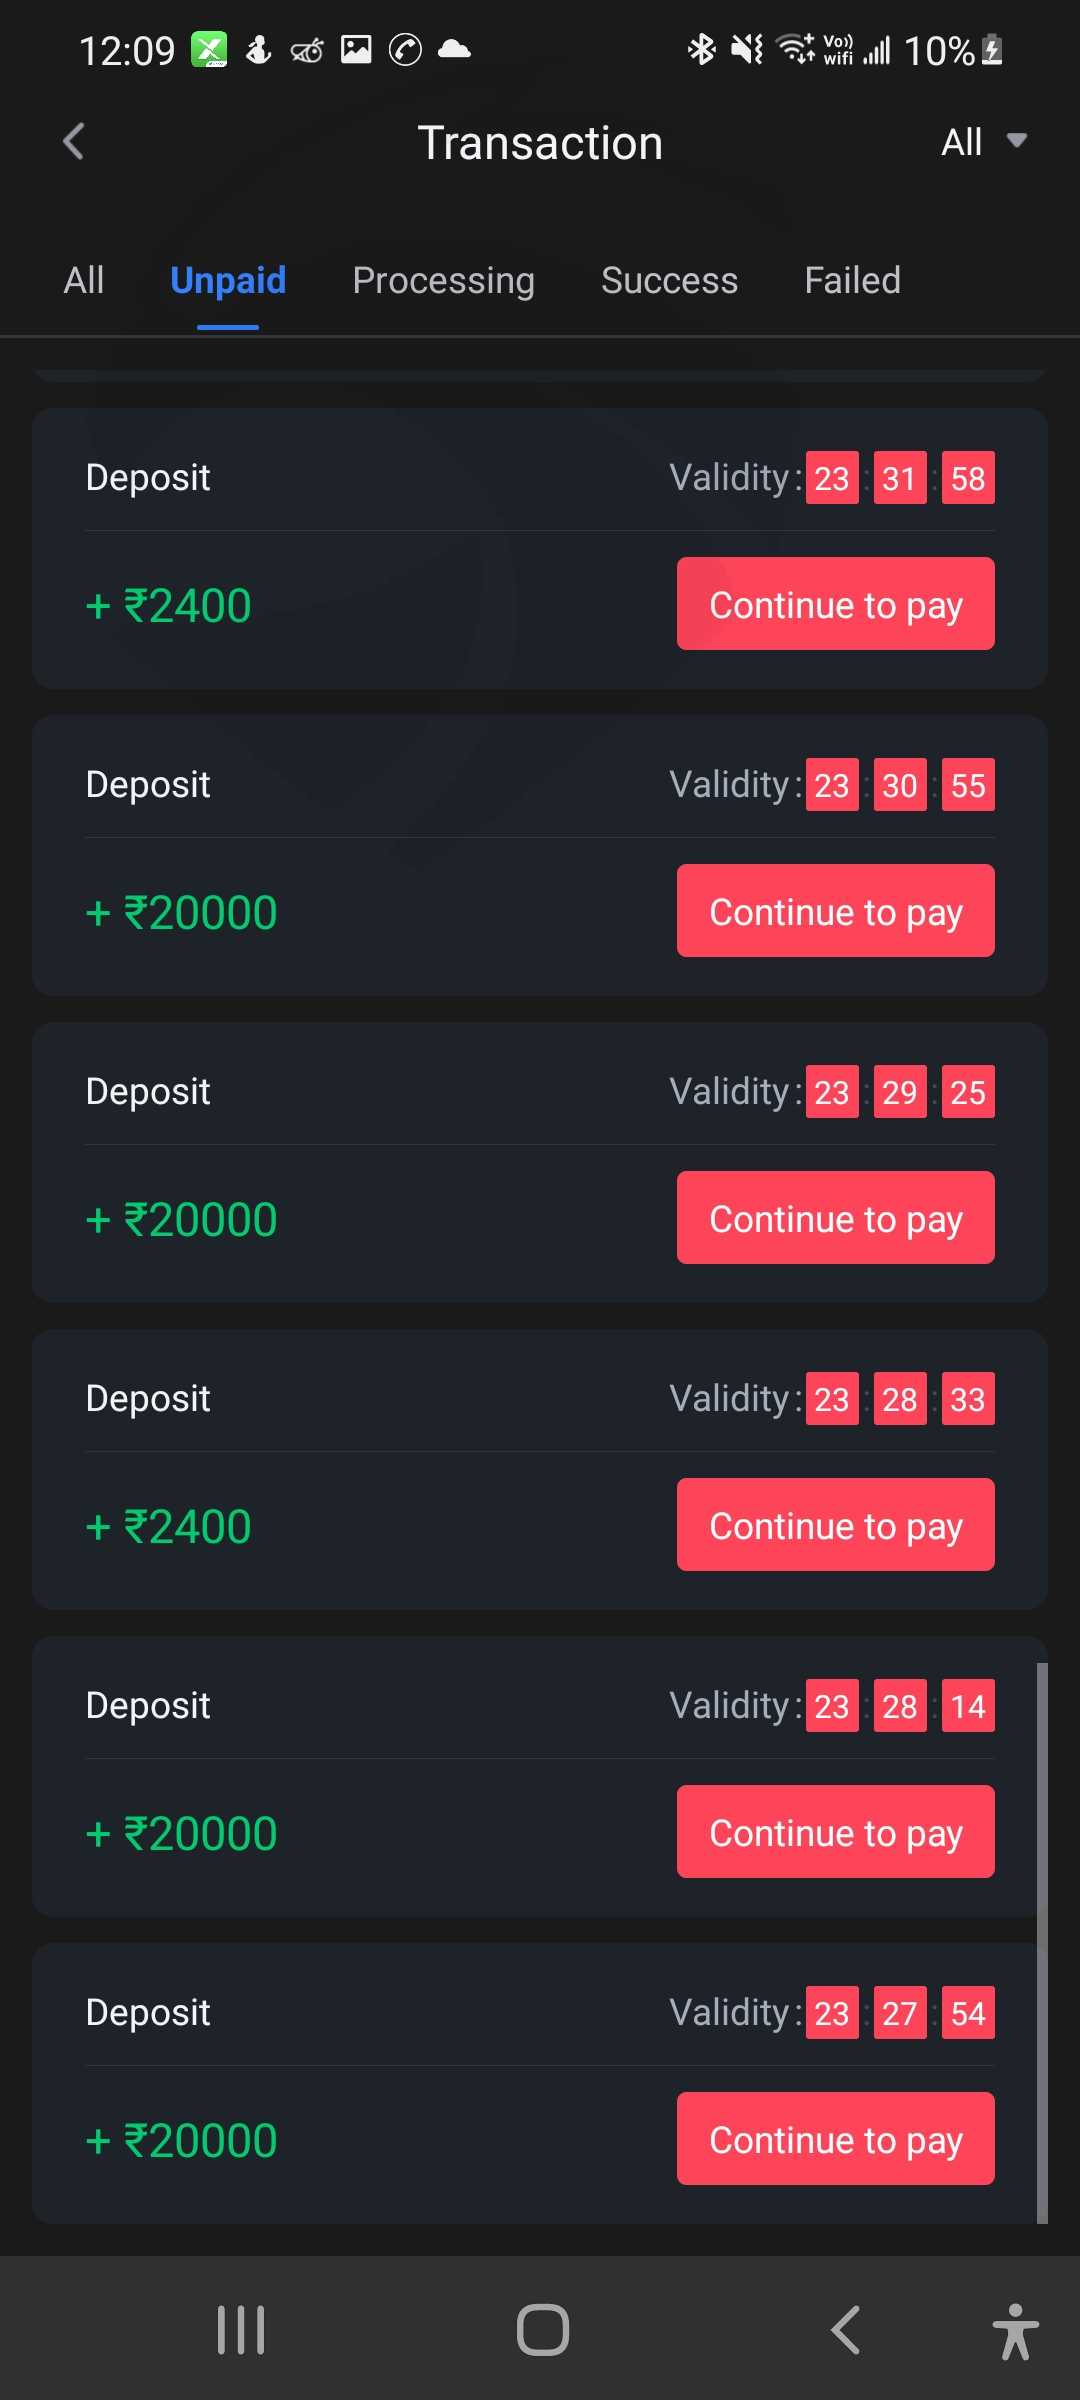
Task: Open the Success tab
Action: point(669,281)
